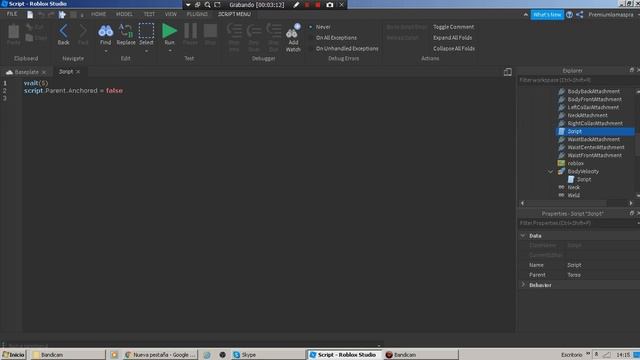This screenshot has height=360, width=640.
Task: Close the Script editor tab
Action: [78, 72]
